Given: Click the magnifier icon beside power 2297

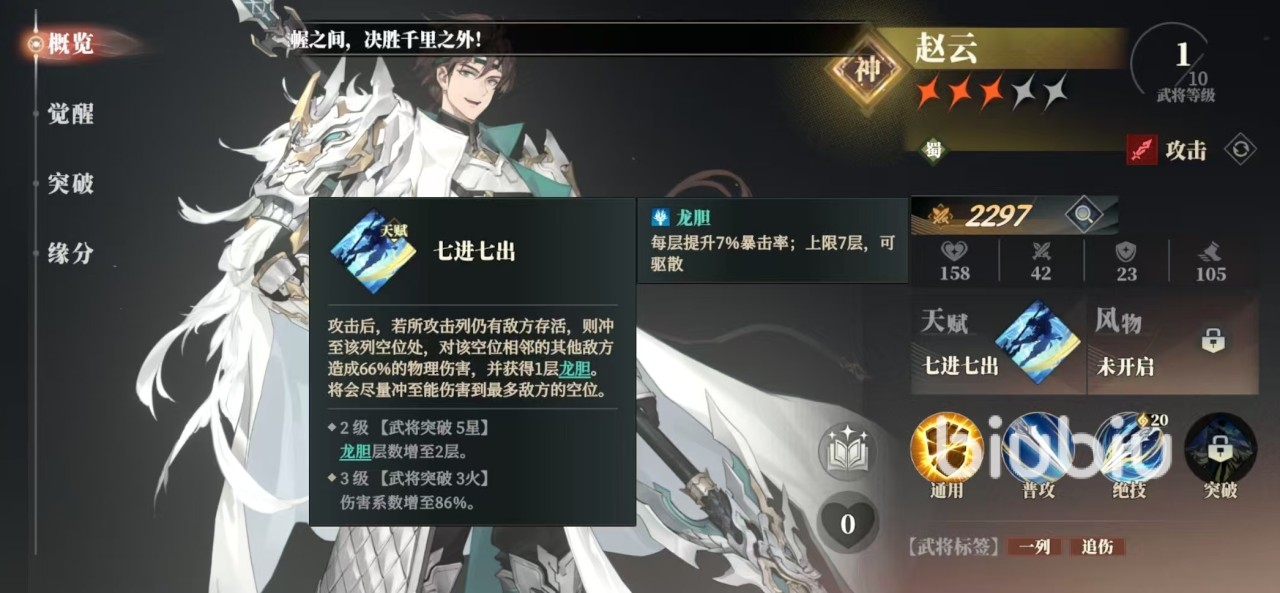Looking at the screenshot, I should tap(1081, 214).
